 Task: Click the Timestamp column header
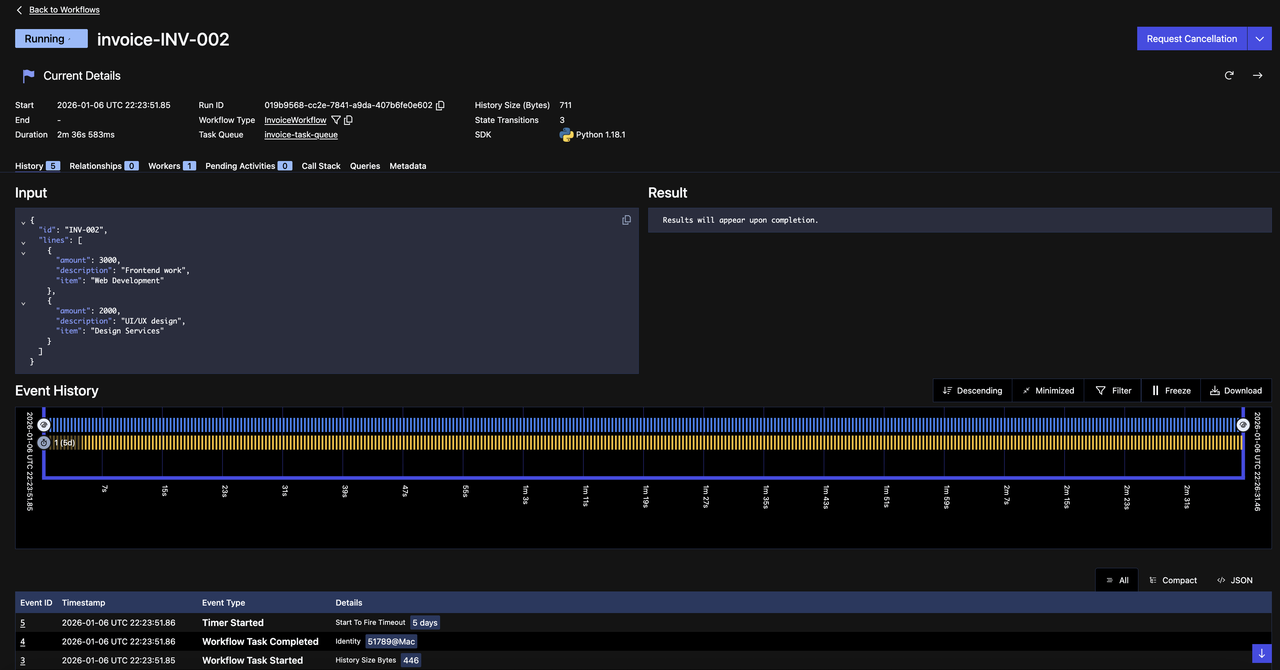point(83,603)
